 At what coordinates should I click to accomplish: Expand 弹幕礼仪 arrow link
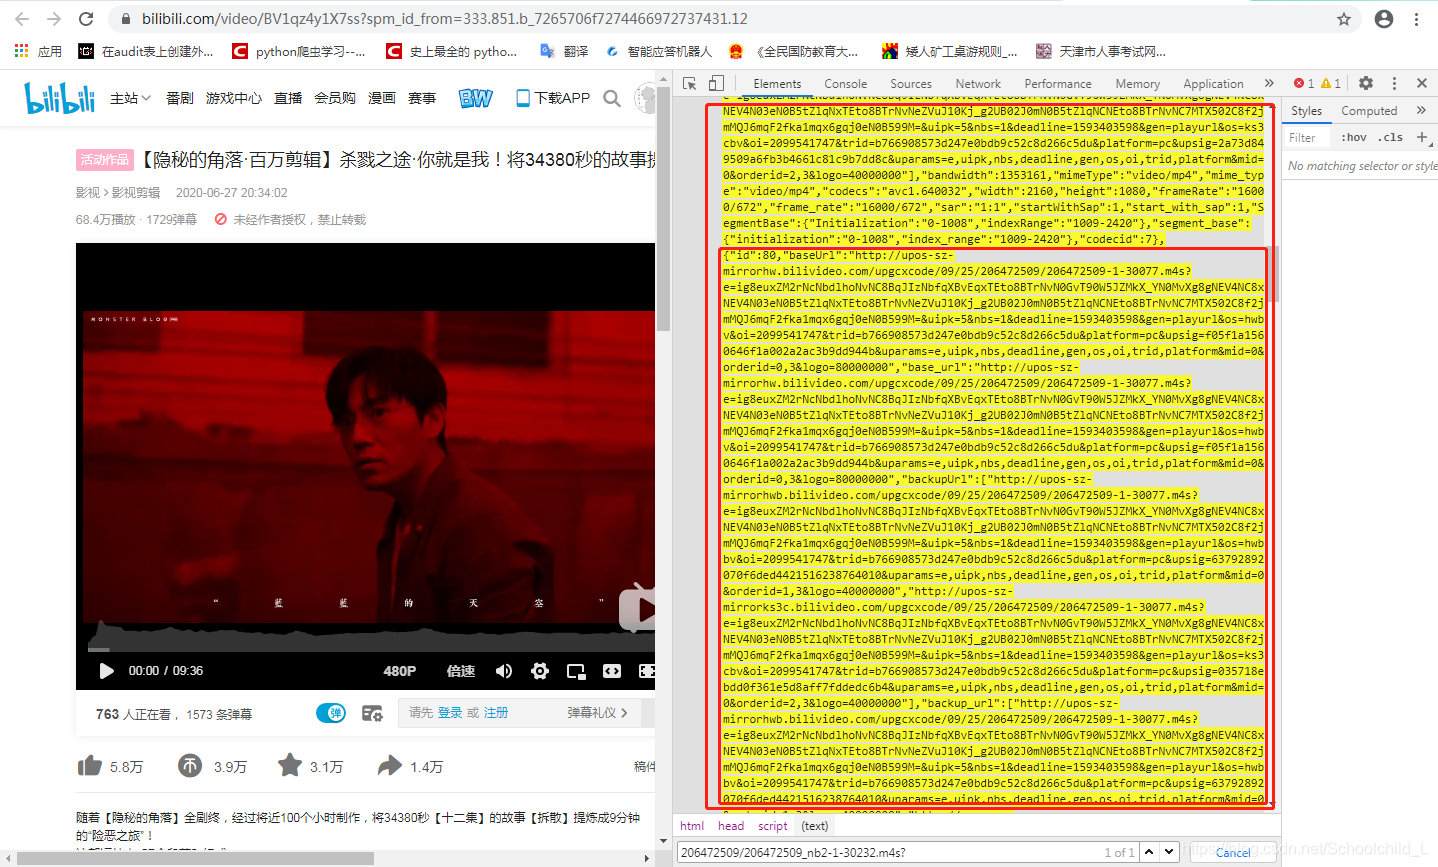tap(598, 713)
